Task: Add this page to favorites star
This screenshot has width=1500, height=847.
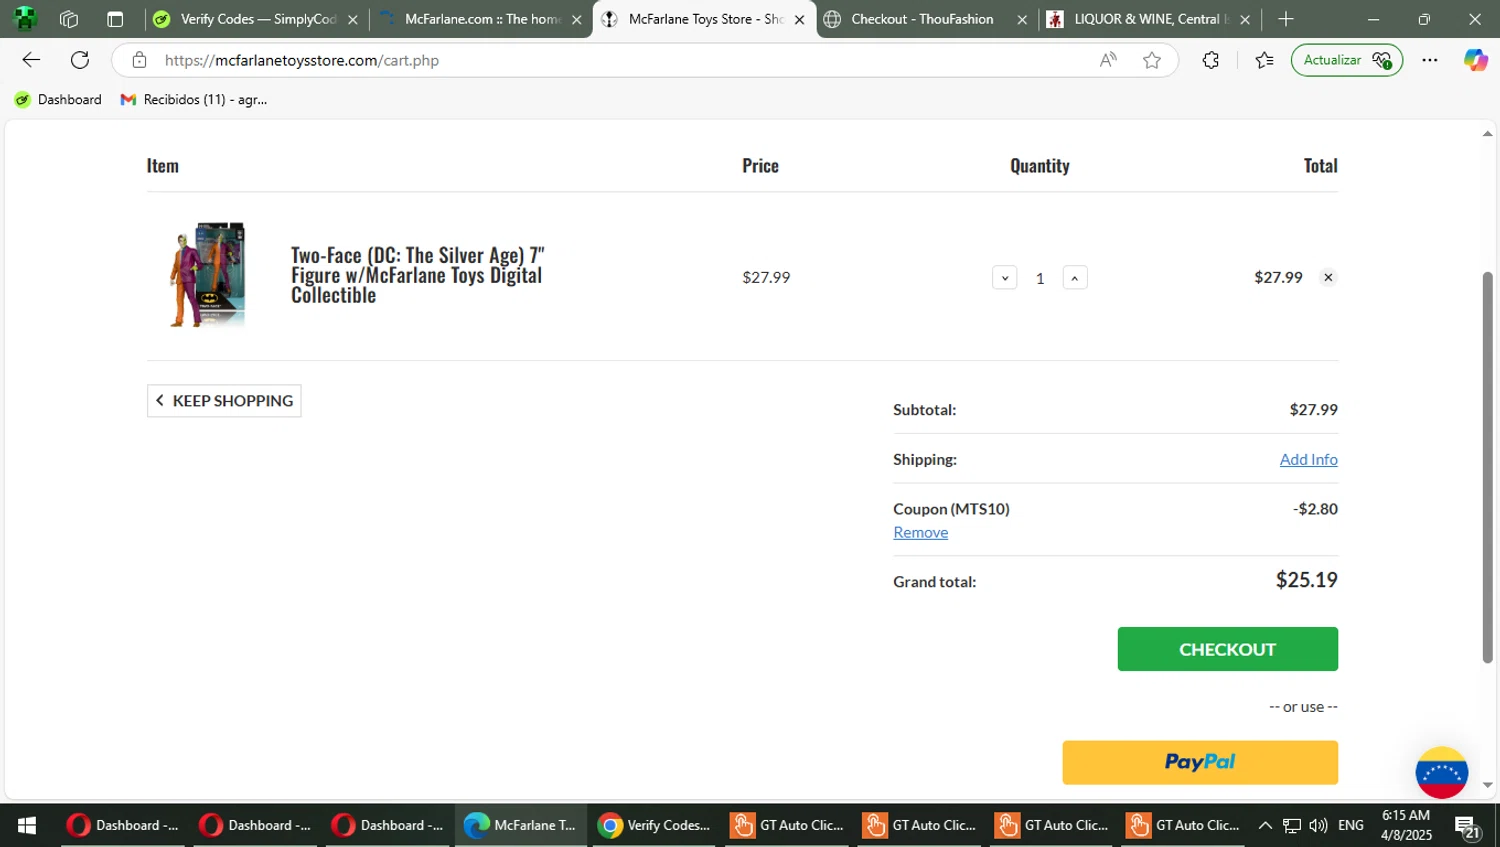Action: point(1152,60)
